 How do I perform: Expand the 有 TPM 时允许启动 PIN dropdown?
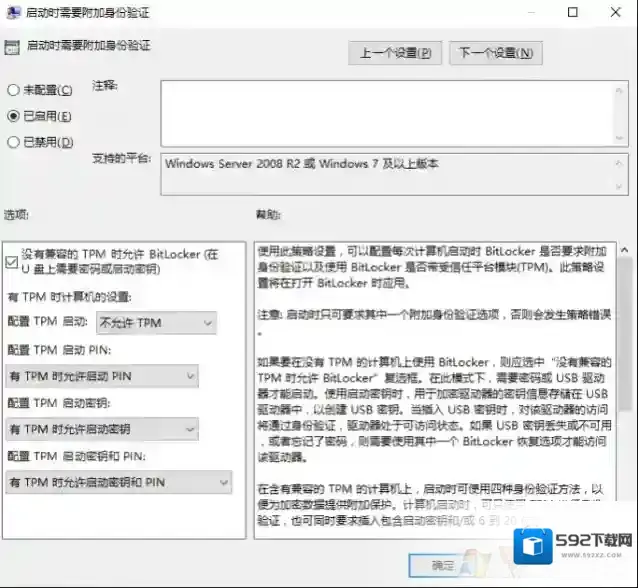(102, 376)
